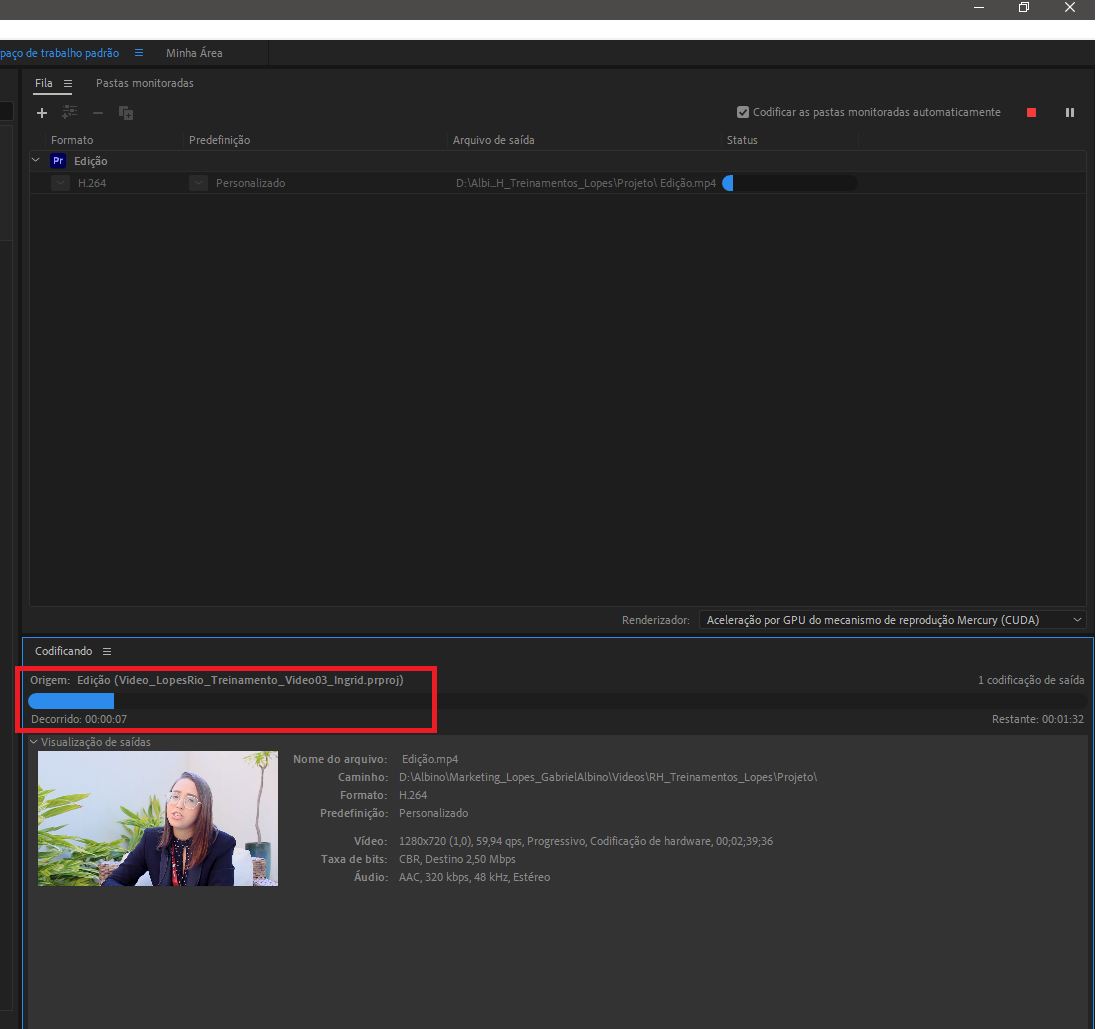Select the Fila tab
Screen dimensions: 1097x1029
(x=42, y=84)
